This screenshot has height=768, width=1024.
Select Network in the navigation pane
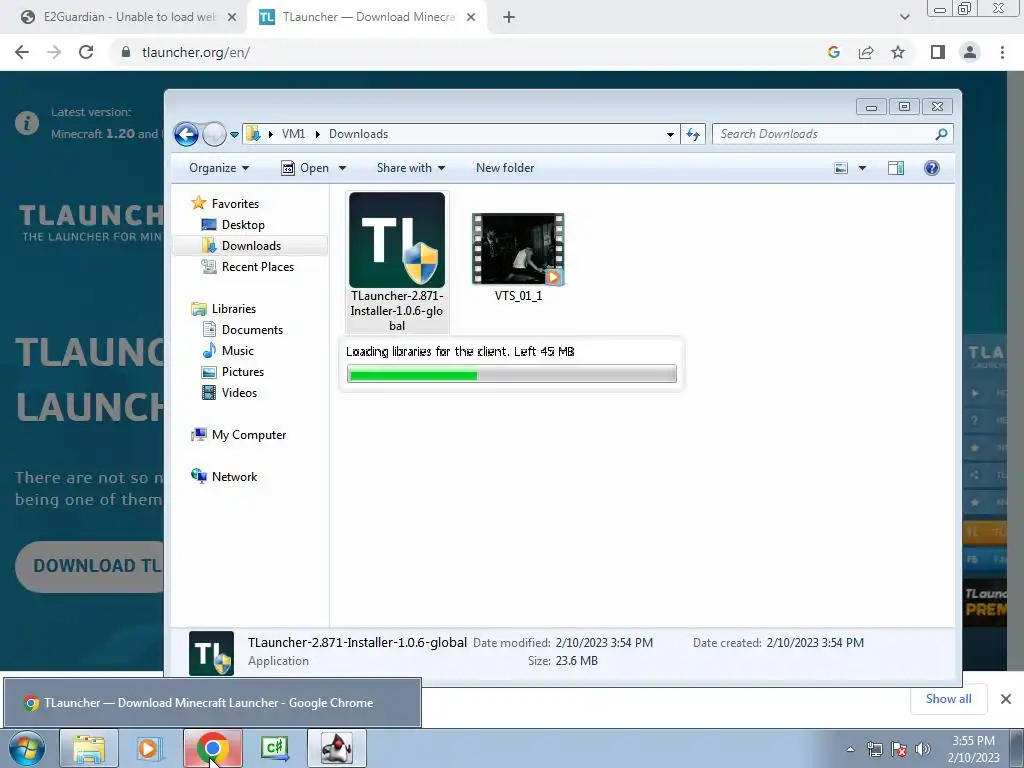[x=224, y=477]
